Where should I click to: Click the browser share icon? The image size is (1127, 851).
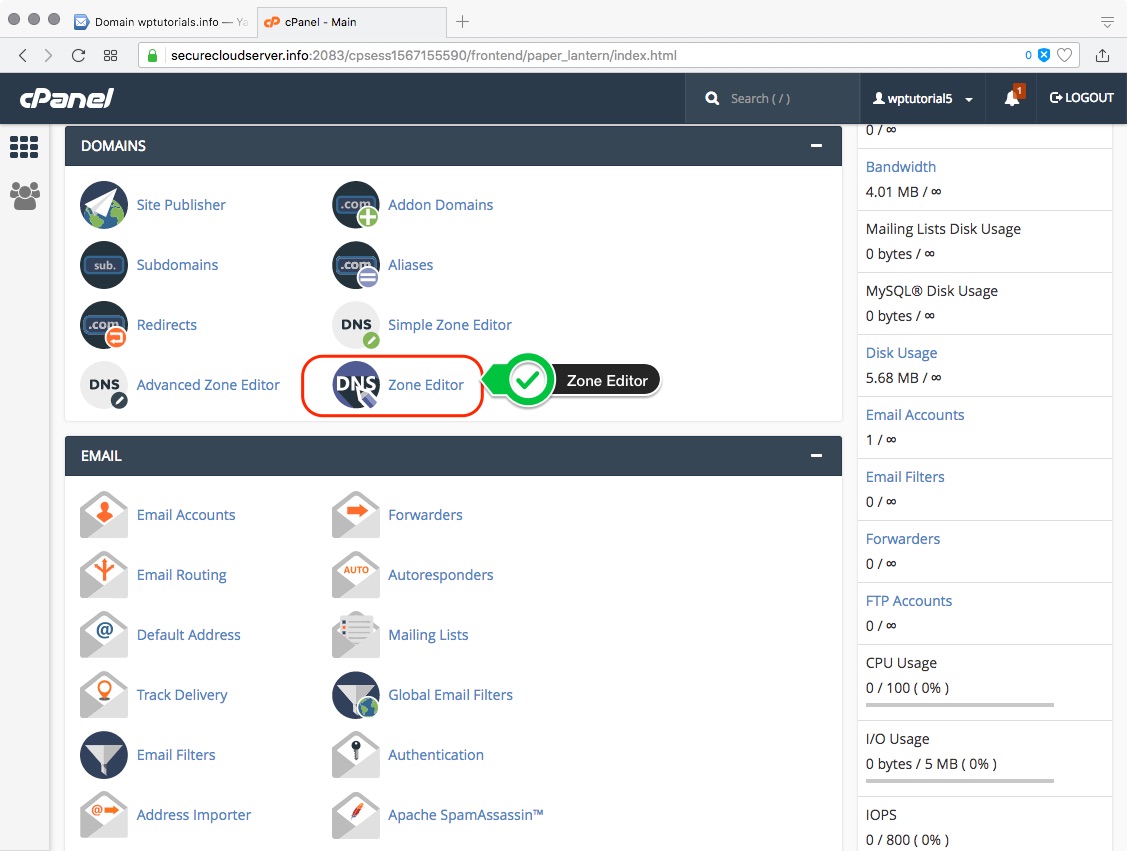coord(1103,55)
